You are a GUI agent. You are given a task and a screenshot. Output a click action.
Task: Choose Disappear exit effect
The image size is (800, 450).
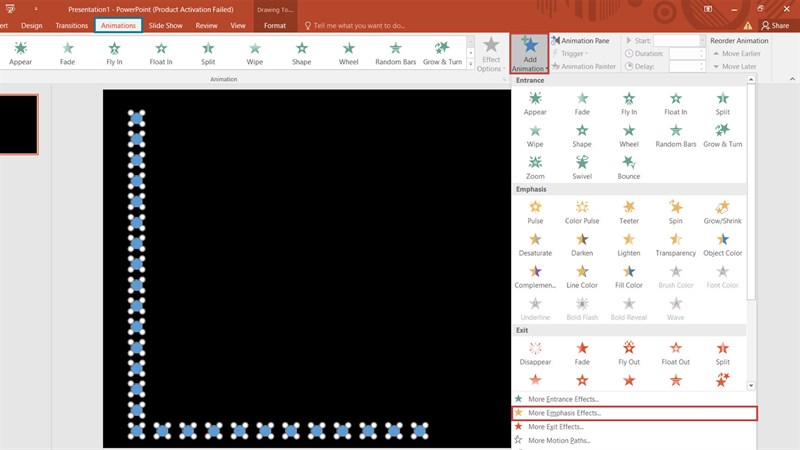click(535, 353)
